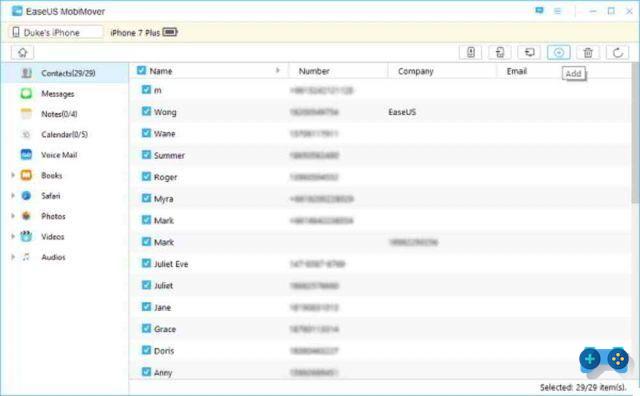The width and height of the screenshot is (640, 396).
Task: Open Notes(0/4) category
Action: [59, 114]
